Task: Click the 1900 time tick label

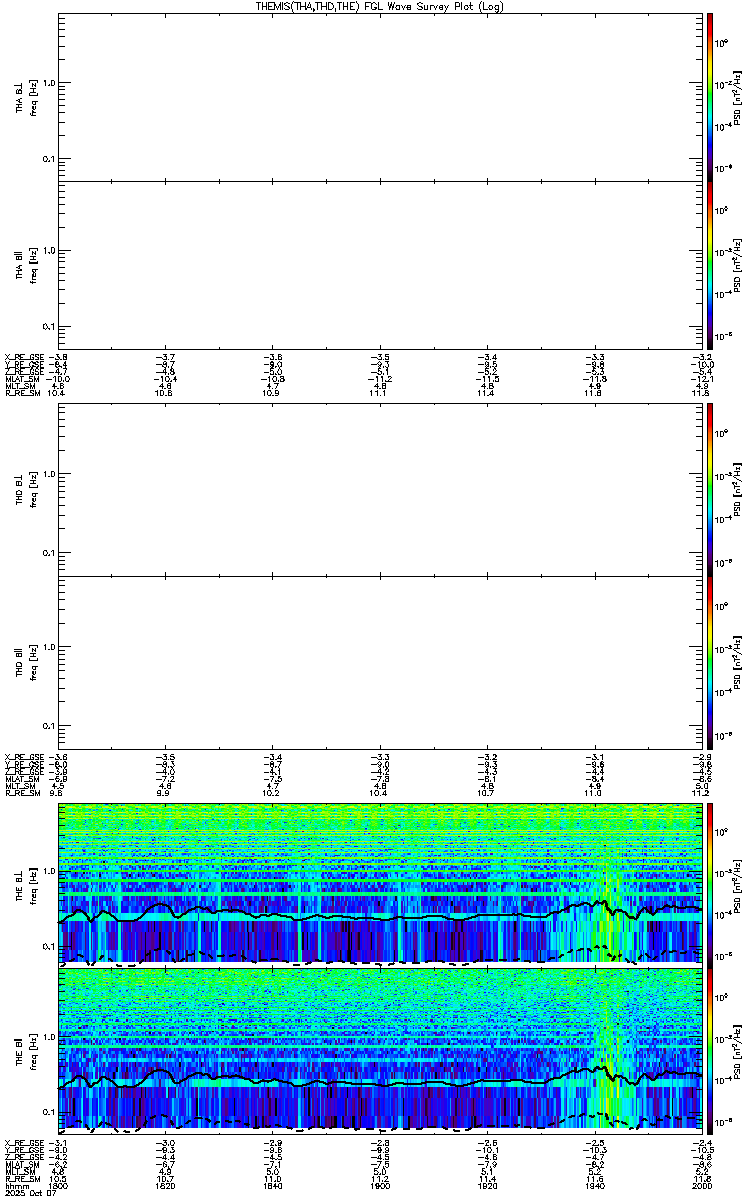Action: [380, 1186]
